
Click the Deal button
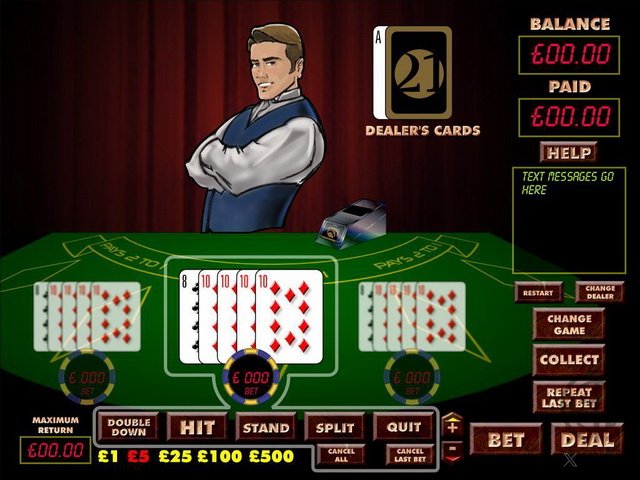(587, 439)
